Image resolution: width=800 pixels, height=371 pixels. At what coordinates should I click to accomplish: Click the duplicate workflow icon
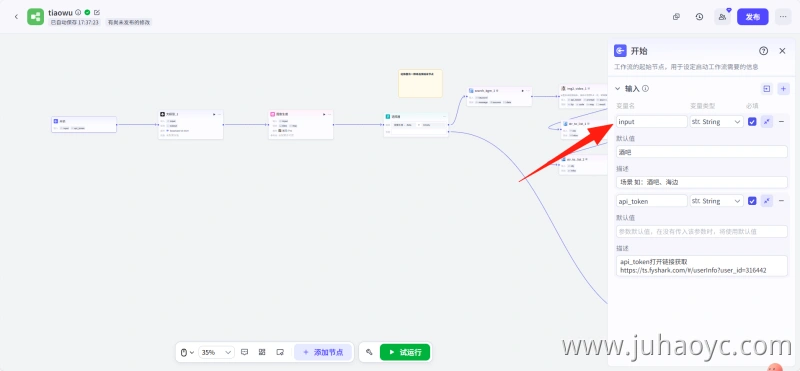click(676, 17)
